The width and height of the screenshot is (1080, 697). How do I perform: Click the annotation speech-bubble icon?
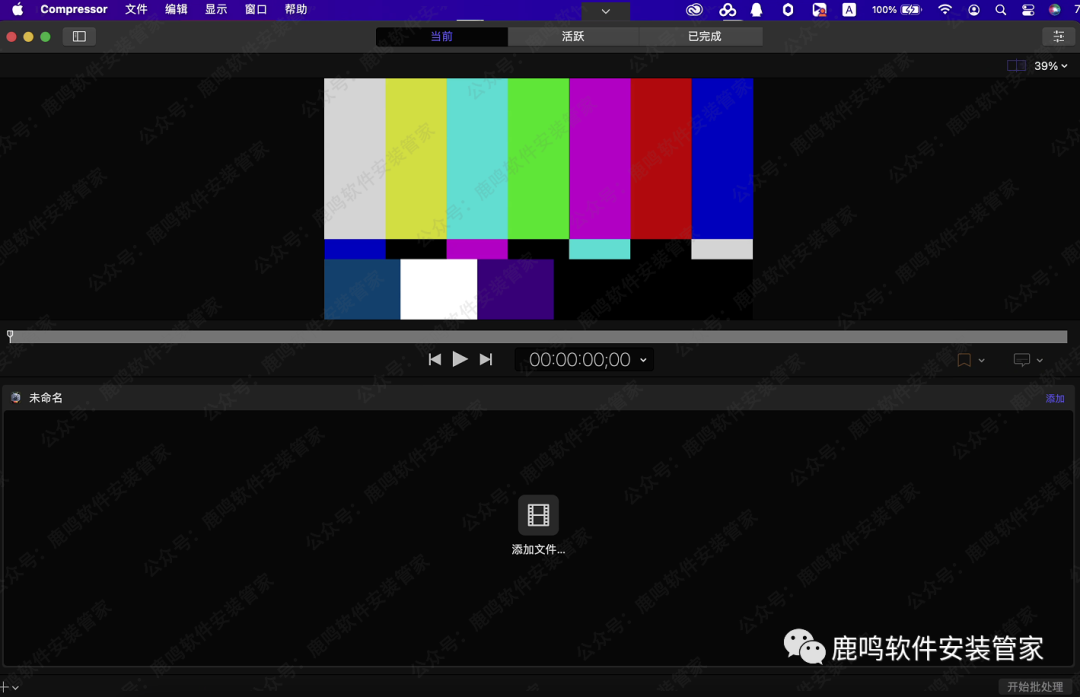pos(1022,359)
